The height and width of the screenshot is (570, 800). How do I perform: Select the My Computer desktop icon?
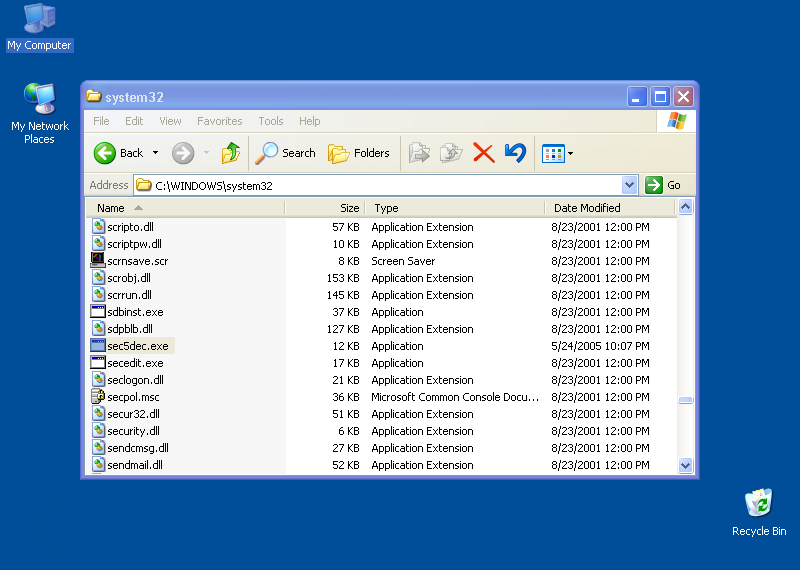(x=39, y=28)
